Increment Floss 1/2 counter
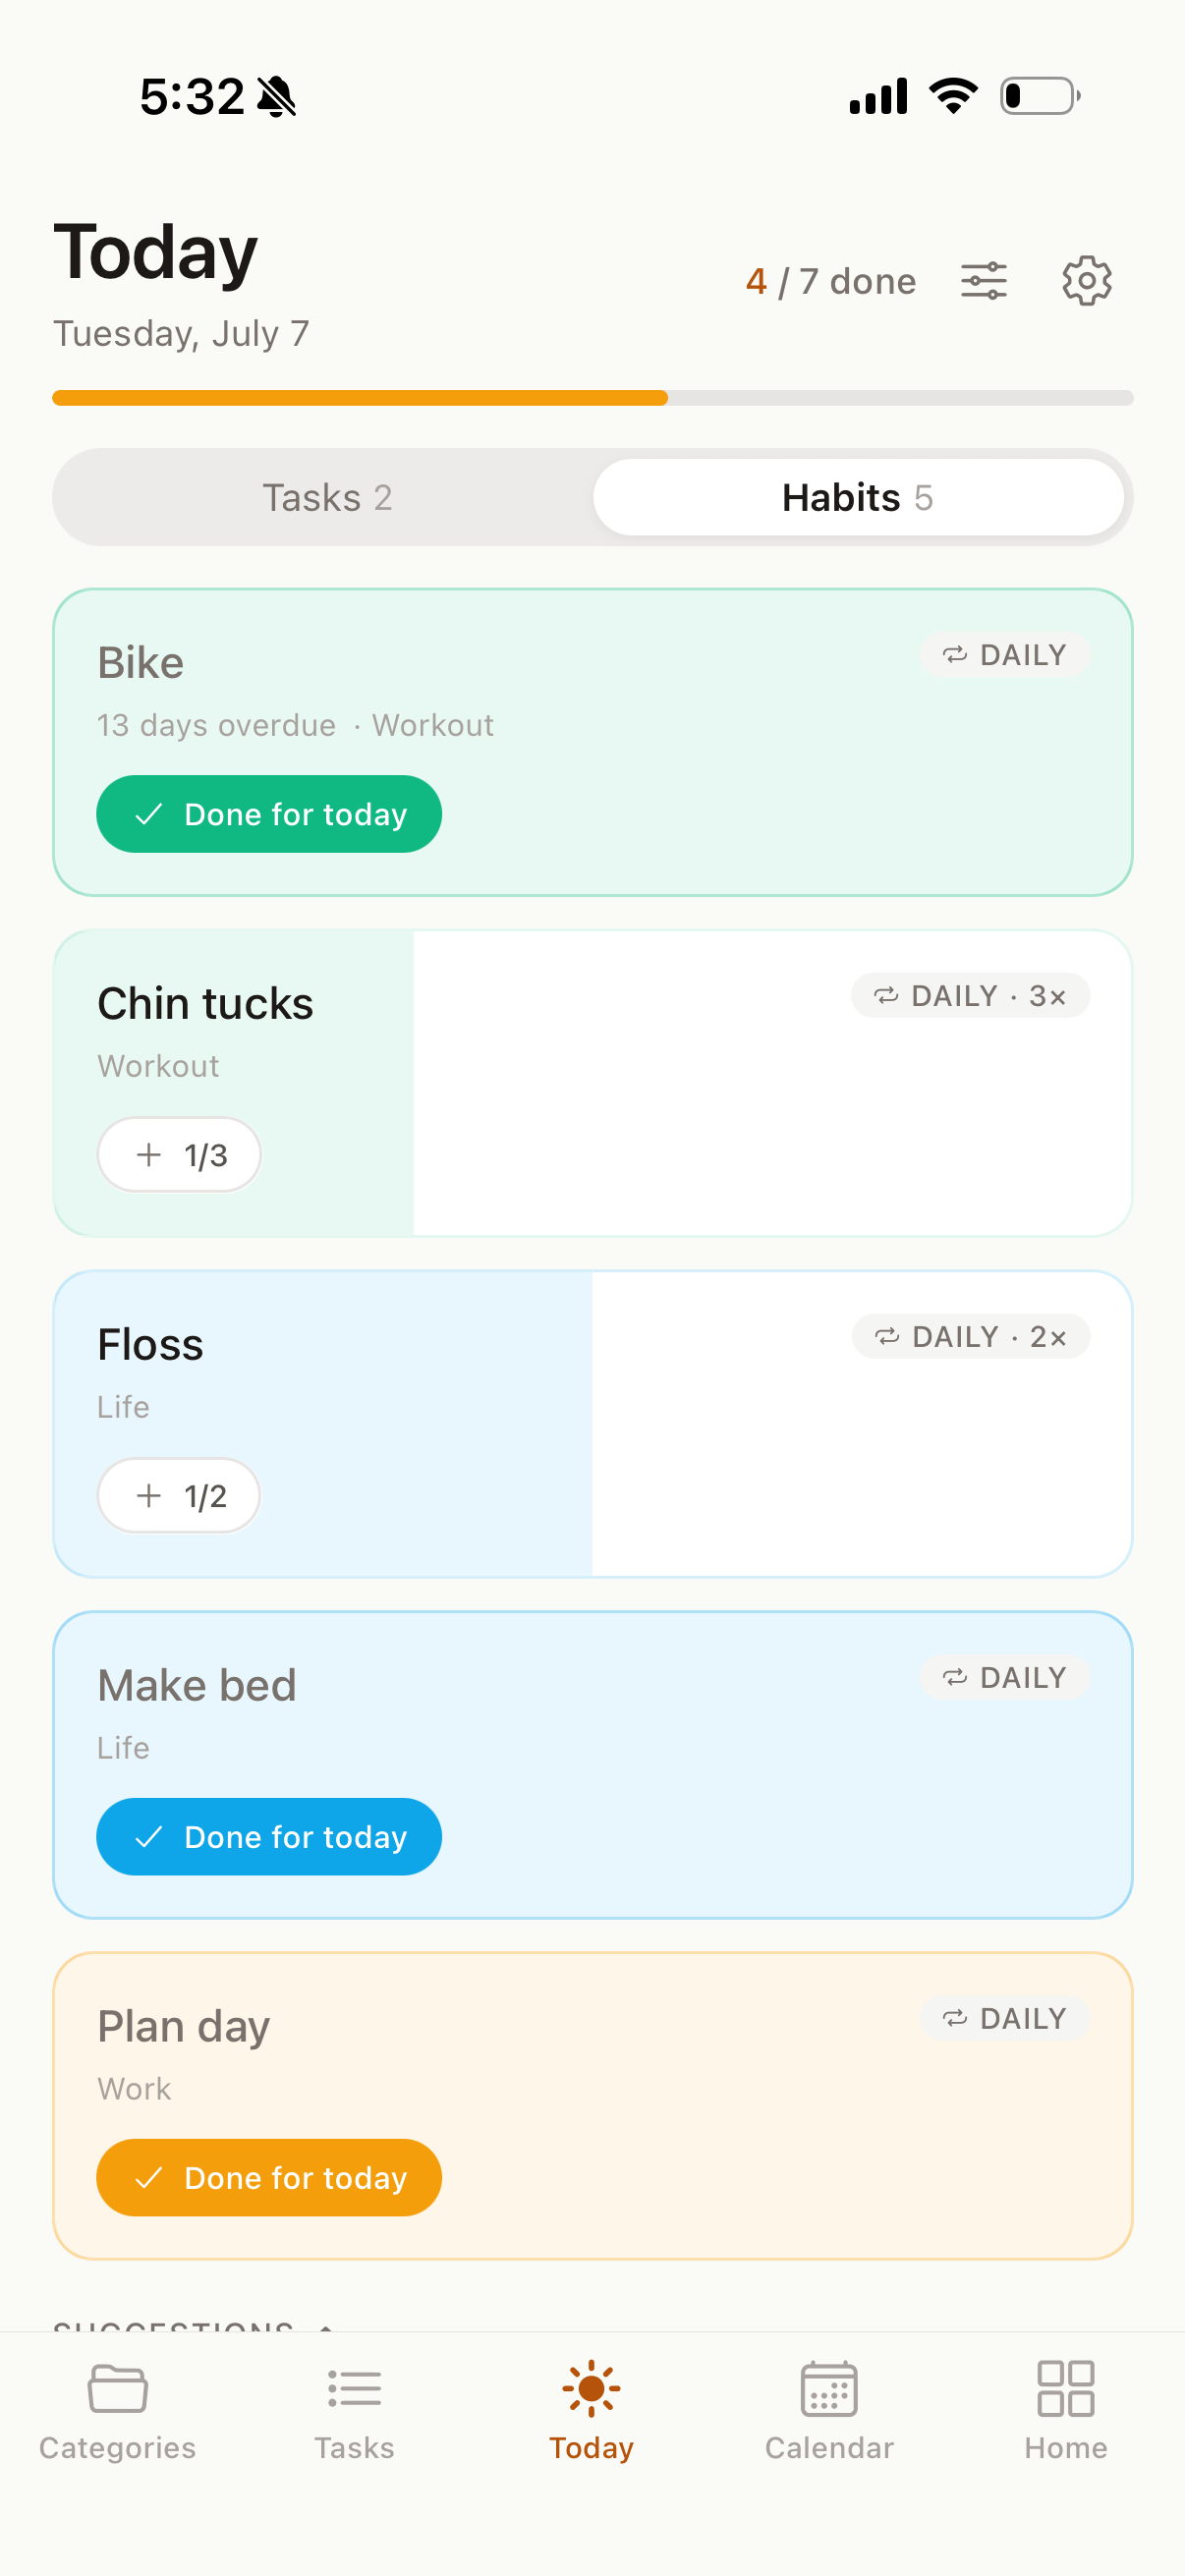Screen dimensions: 1185x2576 (179, 1496)
